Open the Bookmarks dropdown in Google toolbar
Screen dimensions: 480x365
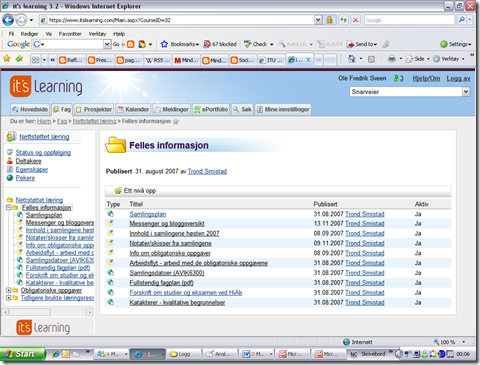pyautogui.click(x=197, y=44)
